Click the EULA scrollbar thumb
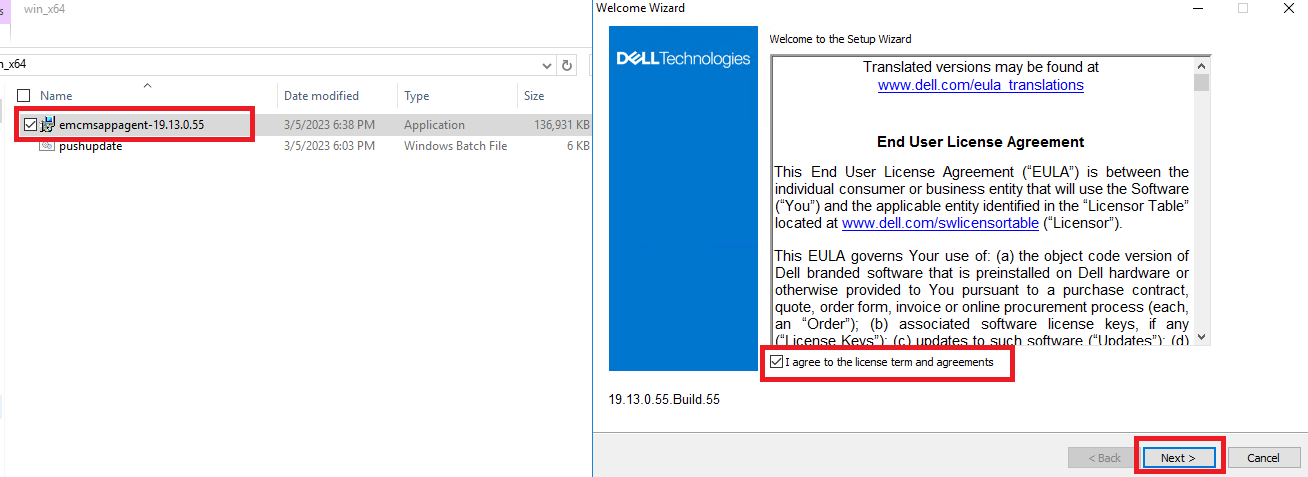The height and width of the screenshot is (477, 1308). (1201, 82)
